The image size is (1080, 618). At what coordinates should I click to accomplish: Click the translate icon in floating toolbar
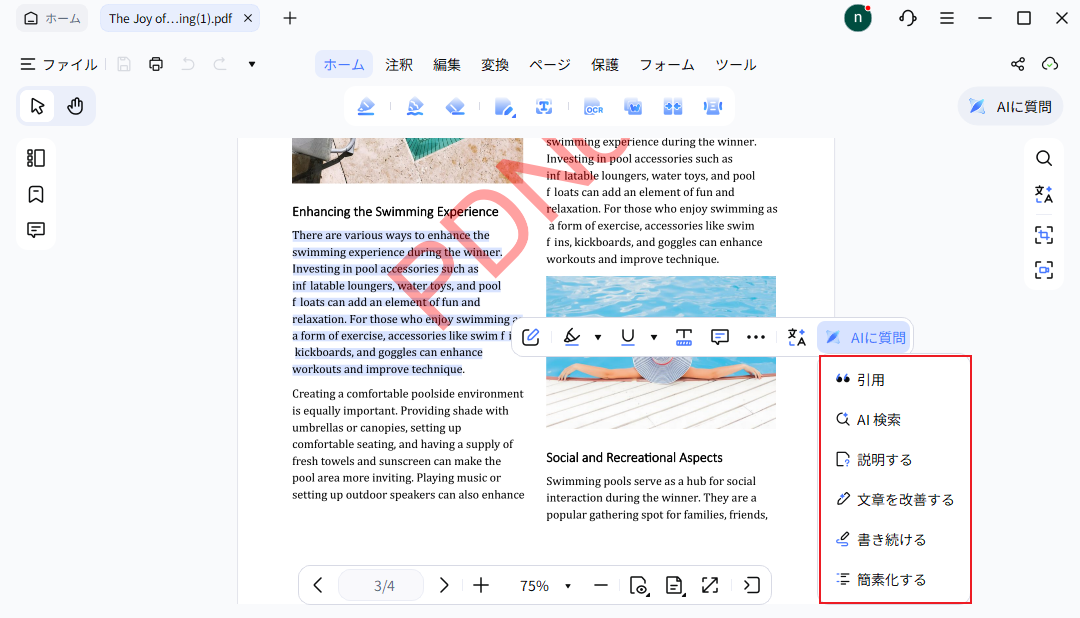796,337
